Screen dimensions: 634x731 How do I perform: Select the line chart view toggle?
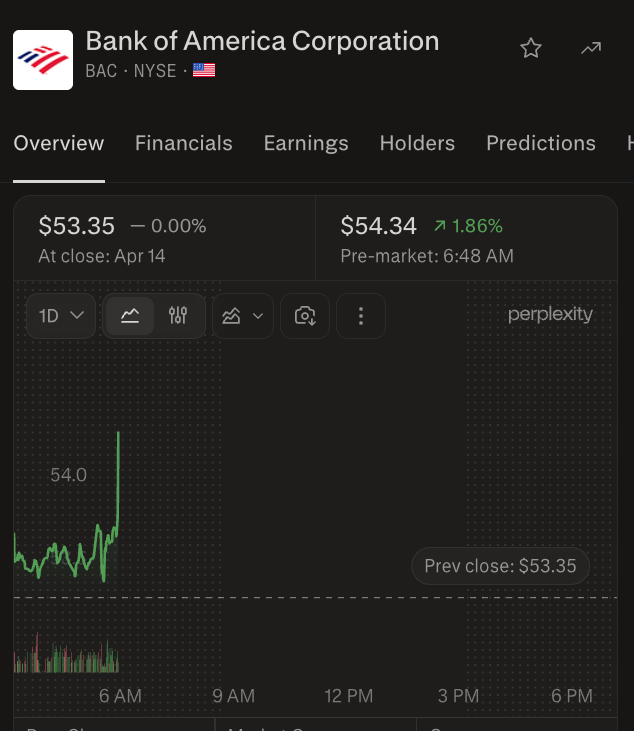pos(130,316)
